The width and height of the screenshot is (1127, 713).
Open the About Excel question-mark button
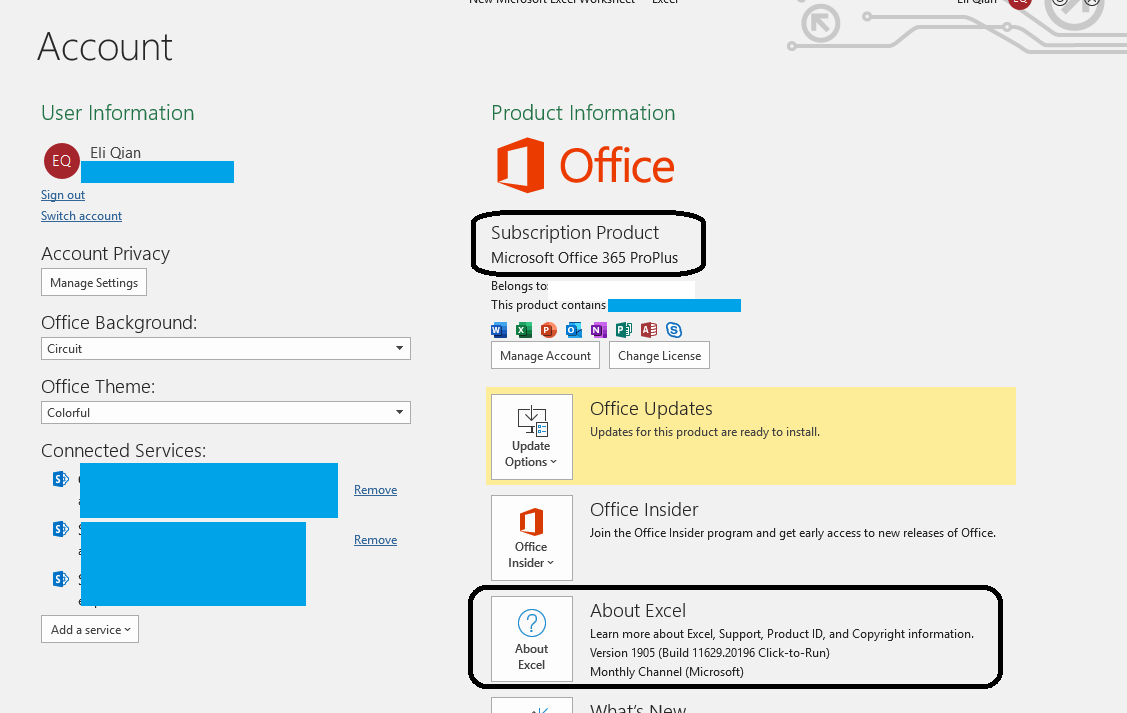pos(532,639)
